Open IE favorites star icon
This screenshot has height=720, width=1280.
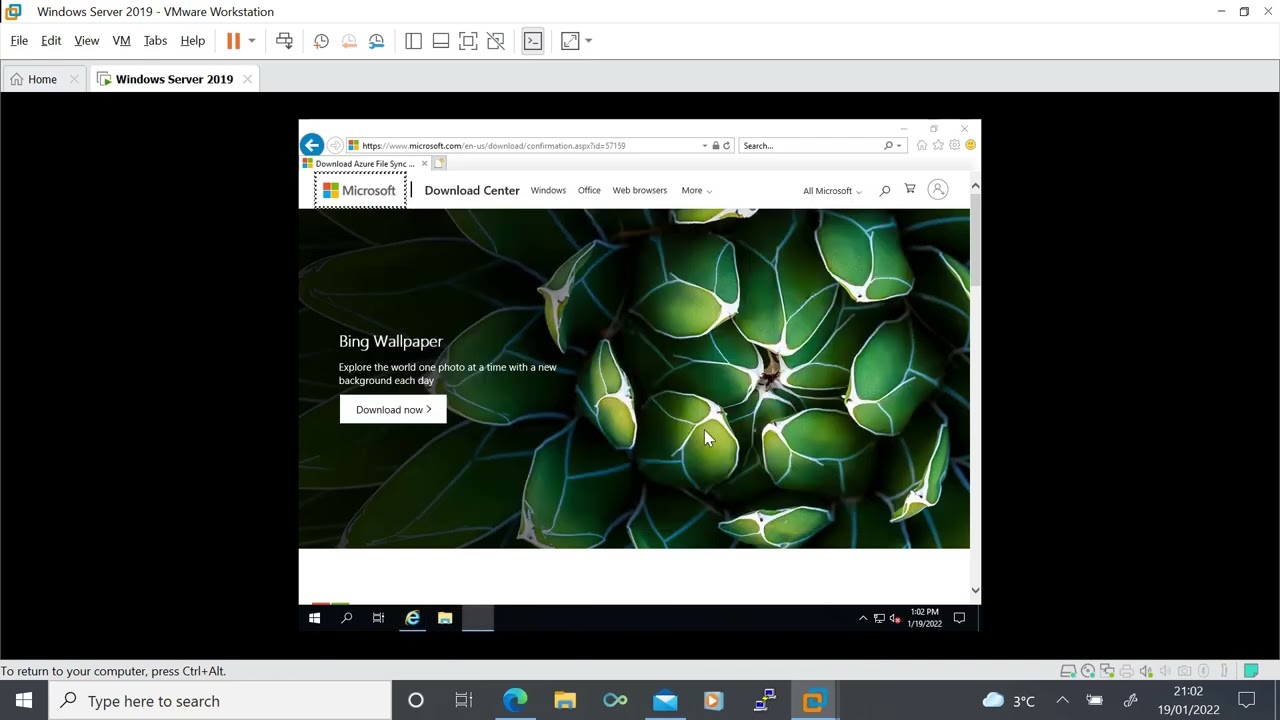click(x=938, y=146)
